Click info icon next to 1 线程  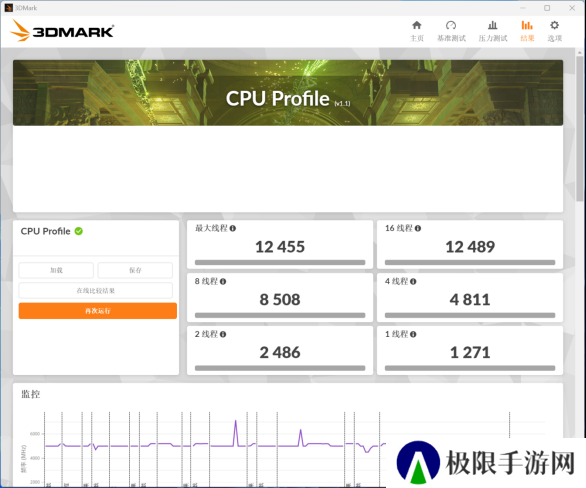[x=413, y=334]
